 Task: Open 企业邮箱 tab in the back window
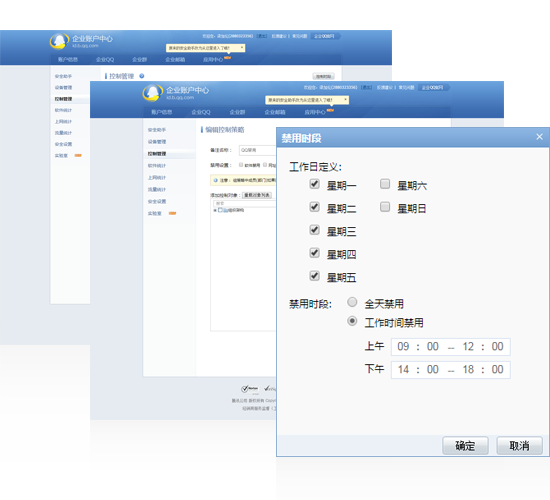pyautogui.click(x=175, y=59)
